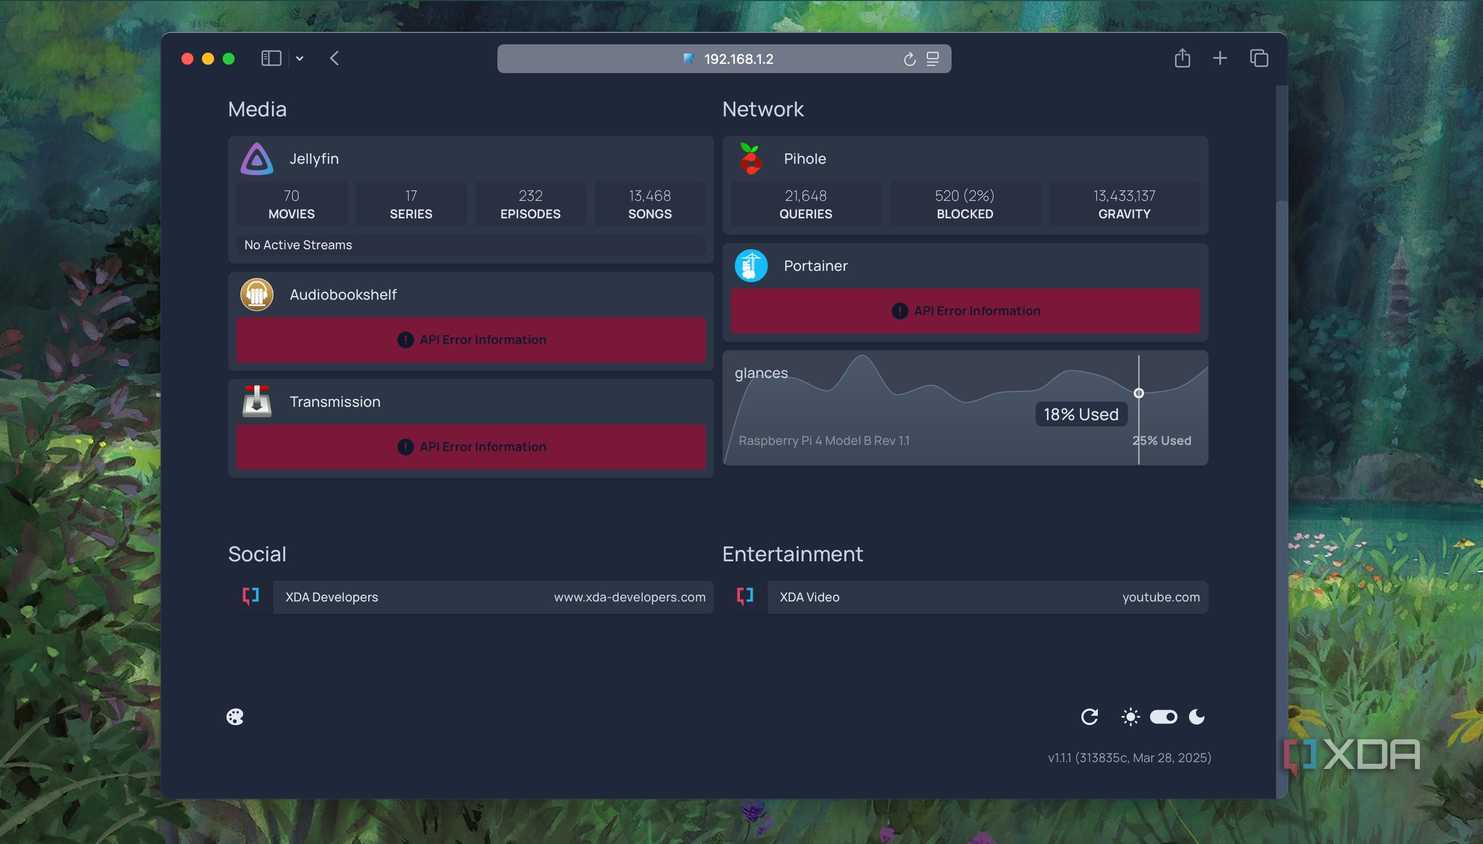Select the moon dark-mode icon
1483x844 pixels.
pyautogui.click(x=1197, y=717)
